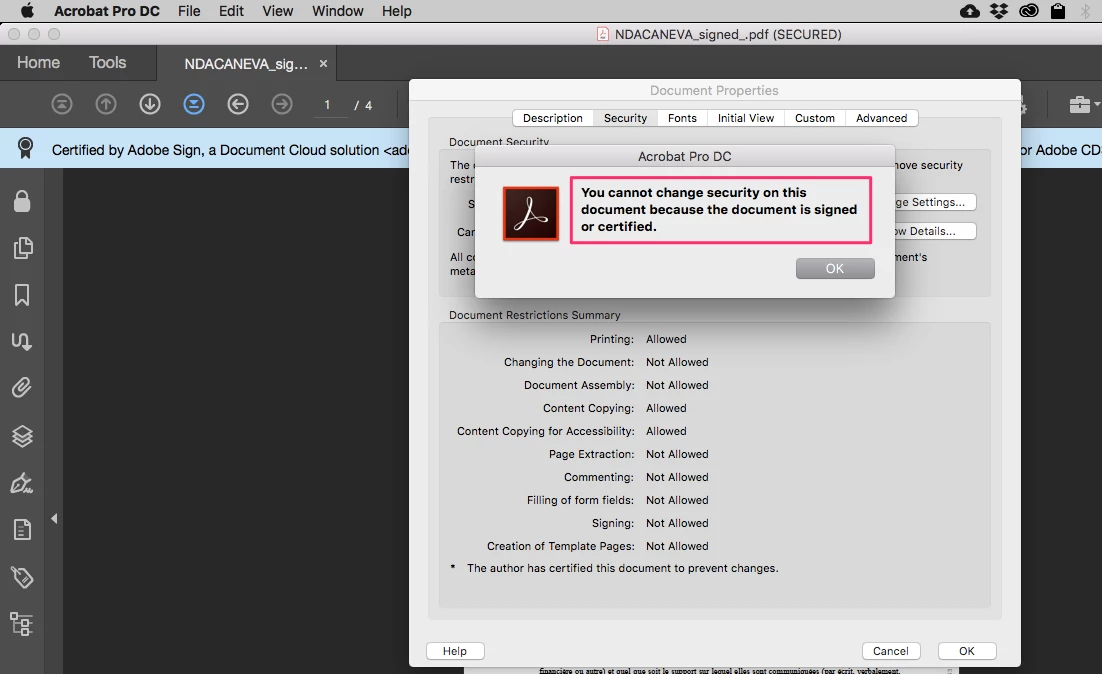Click 'Creation of Template Pages:' label
Image resolution: width=1102 pixels, height=674 pixels.
(561, 546)
